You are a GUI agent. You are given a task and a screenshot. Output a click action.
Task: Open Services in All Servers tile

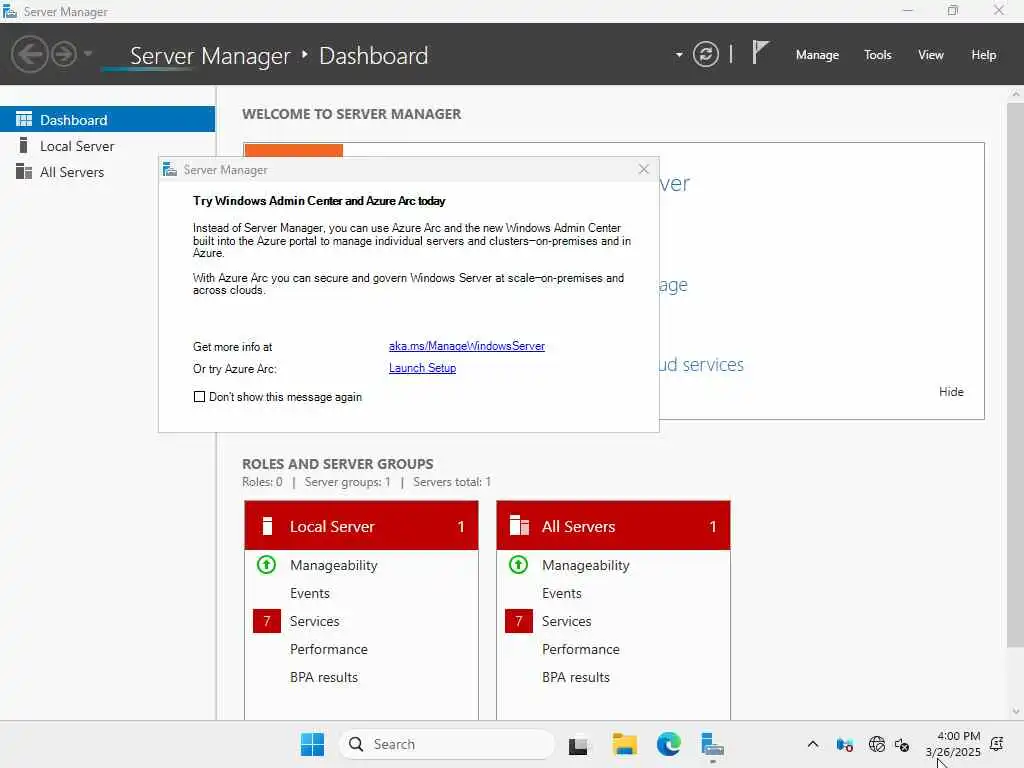click(566, 621)
